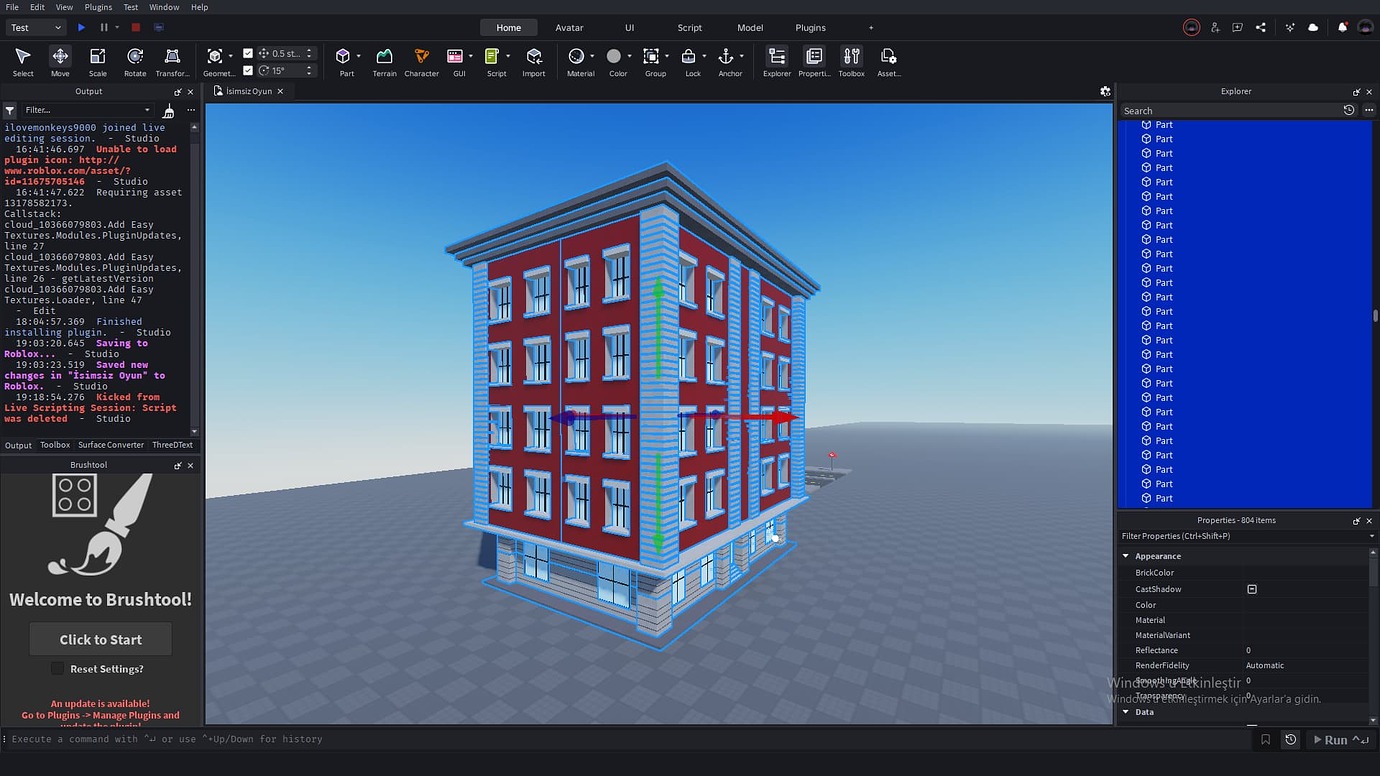The height and width of the screenshot is (776, 1380).
Task: Switch to the Model ribbon tab
Action: click(750, 28)
